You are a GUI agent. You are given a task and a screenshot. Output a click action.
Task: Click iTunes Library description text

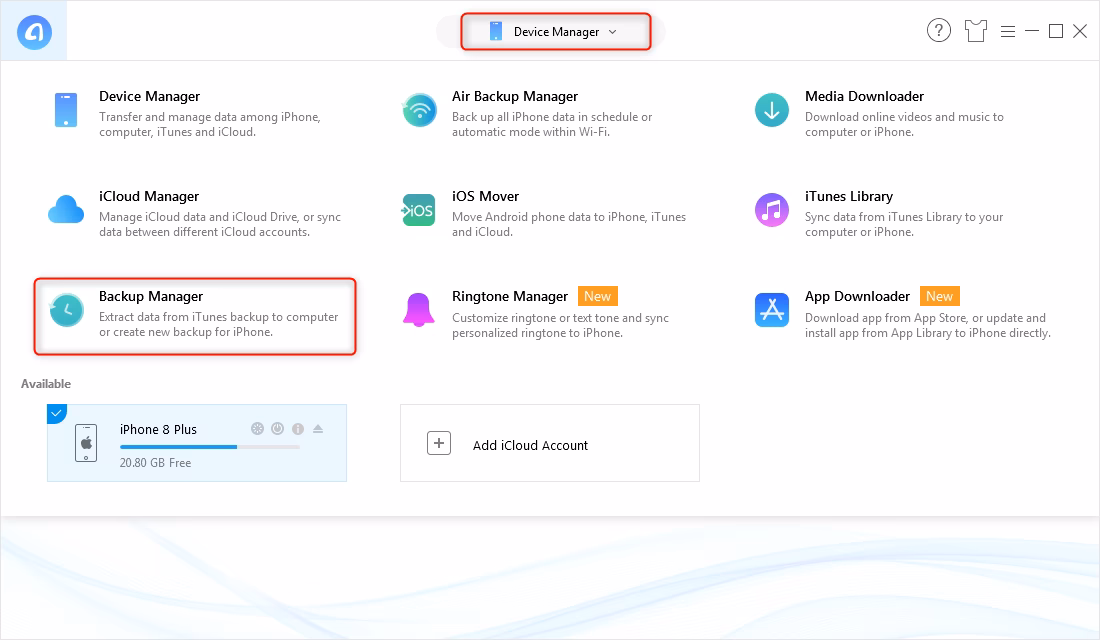904,225
